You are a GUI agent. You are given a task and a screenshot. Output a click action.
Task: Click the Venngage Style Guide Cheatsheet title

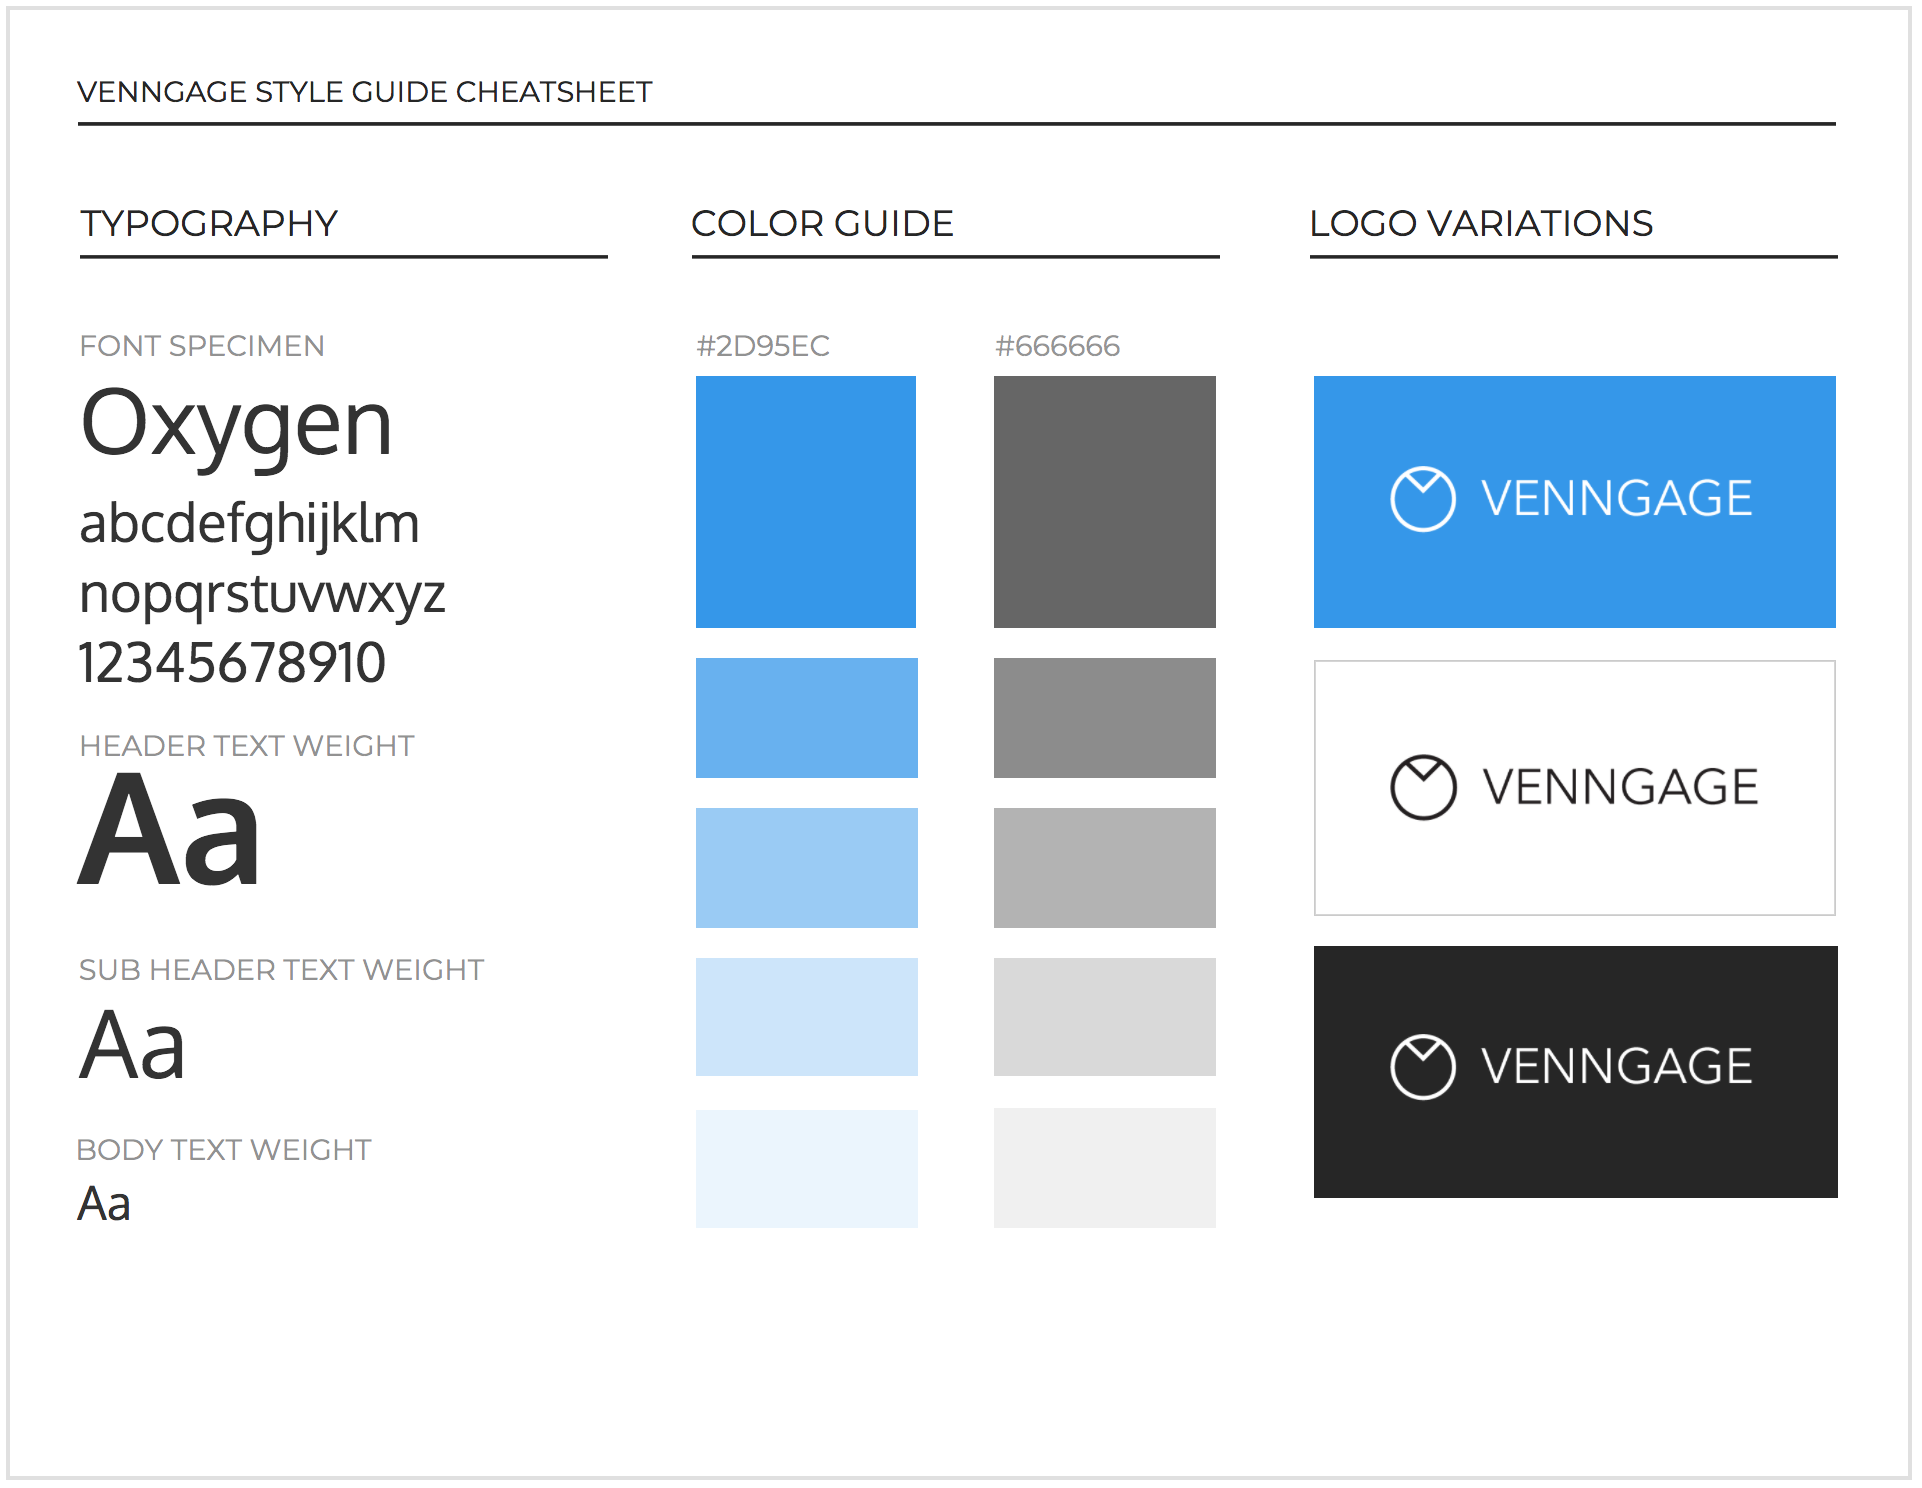coord(364,92)
